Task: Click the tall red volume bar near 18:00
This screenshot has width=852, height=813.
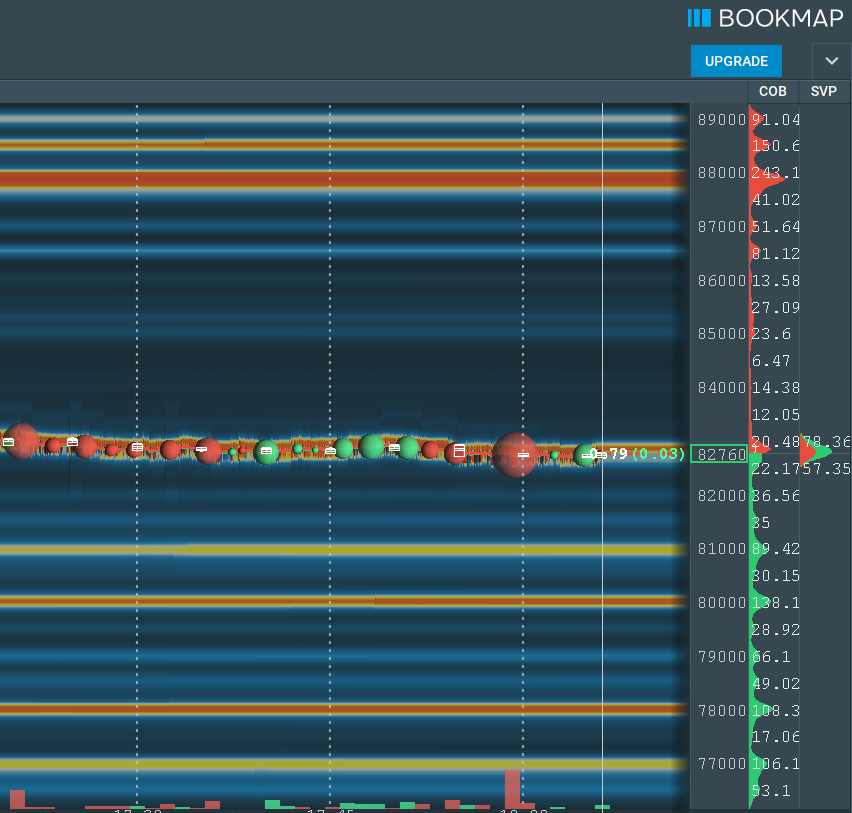Action: (512, 790)
